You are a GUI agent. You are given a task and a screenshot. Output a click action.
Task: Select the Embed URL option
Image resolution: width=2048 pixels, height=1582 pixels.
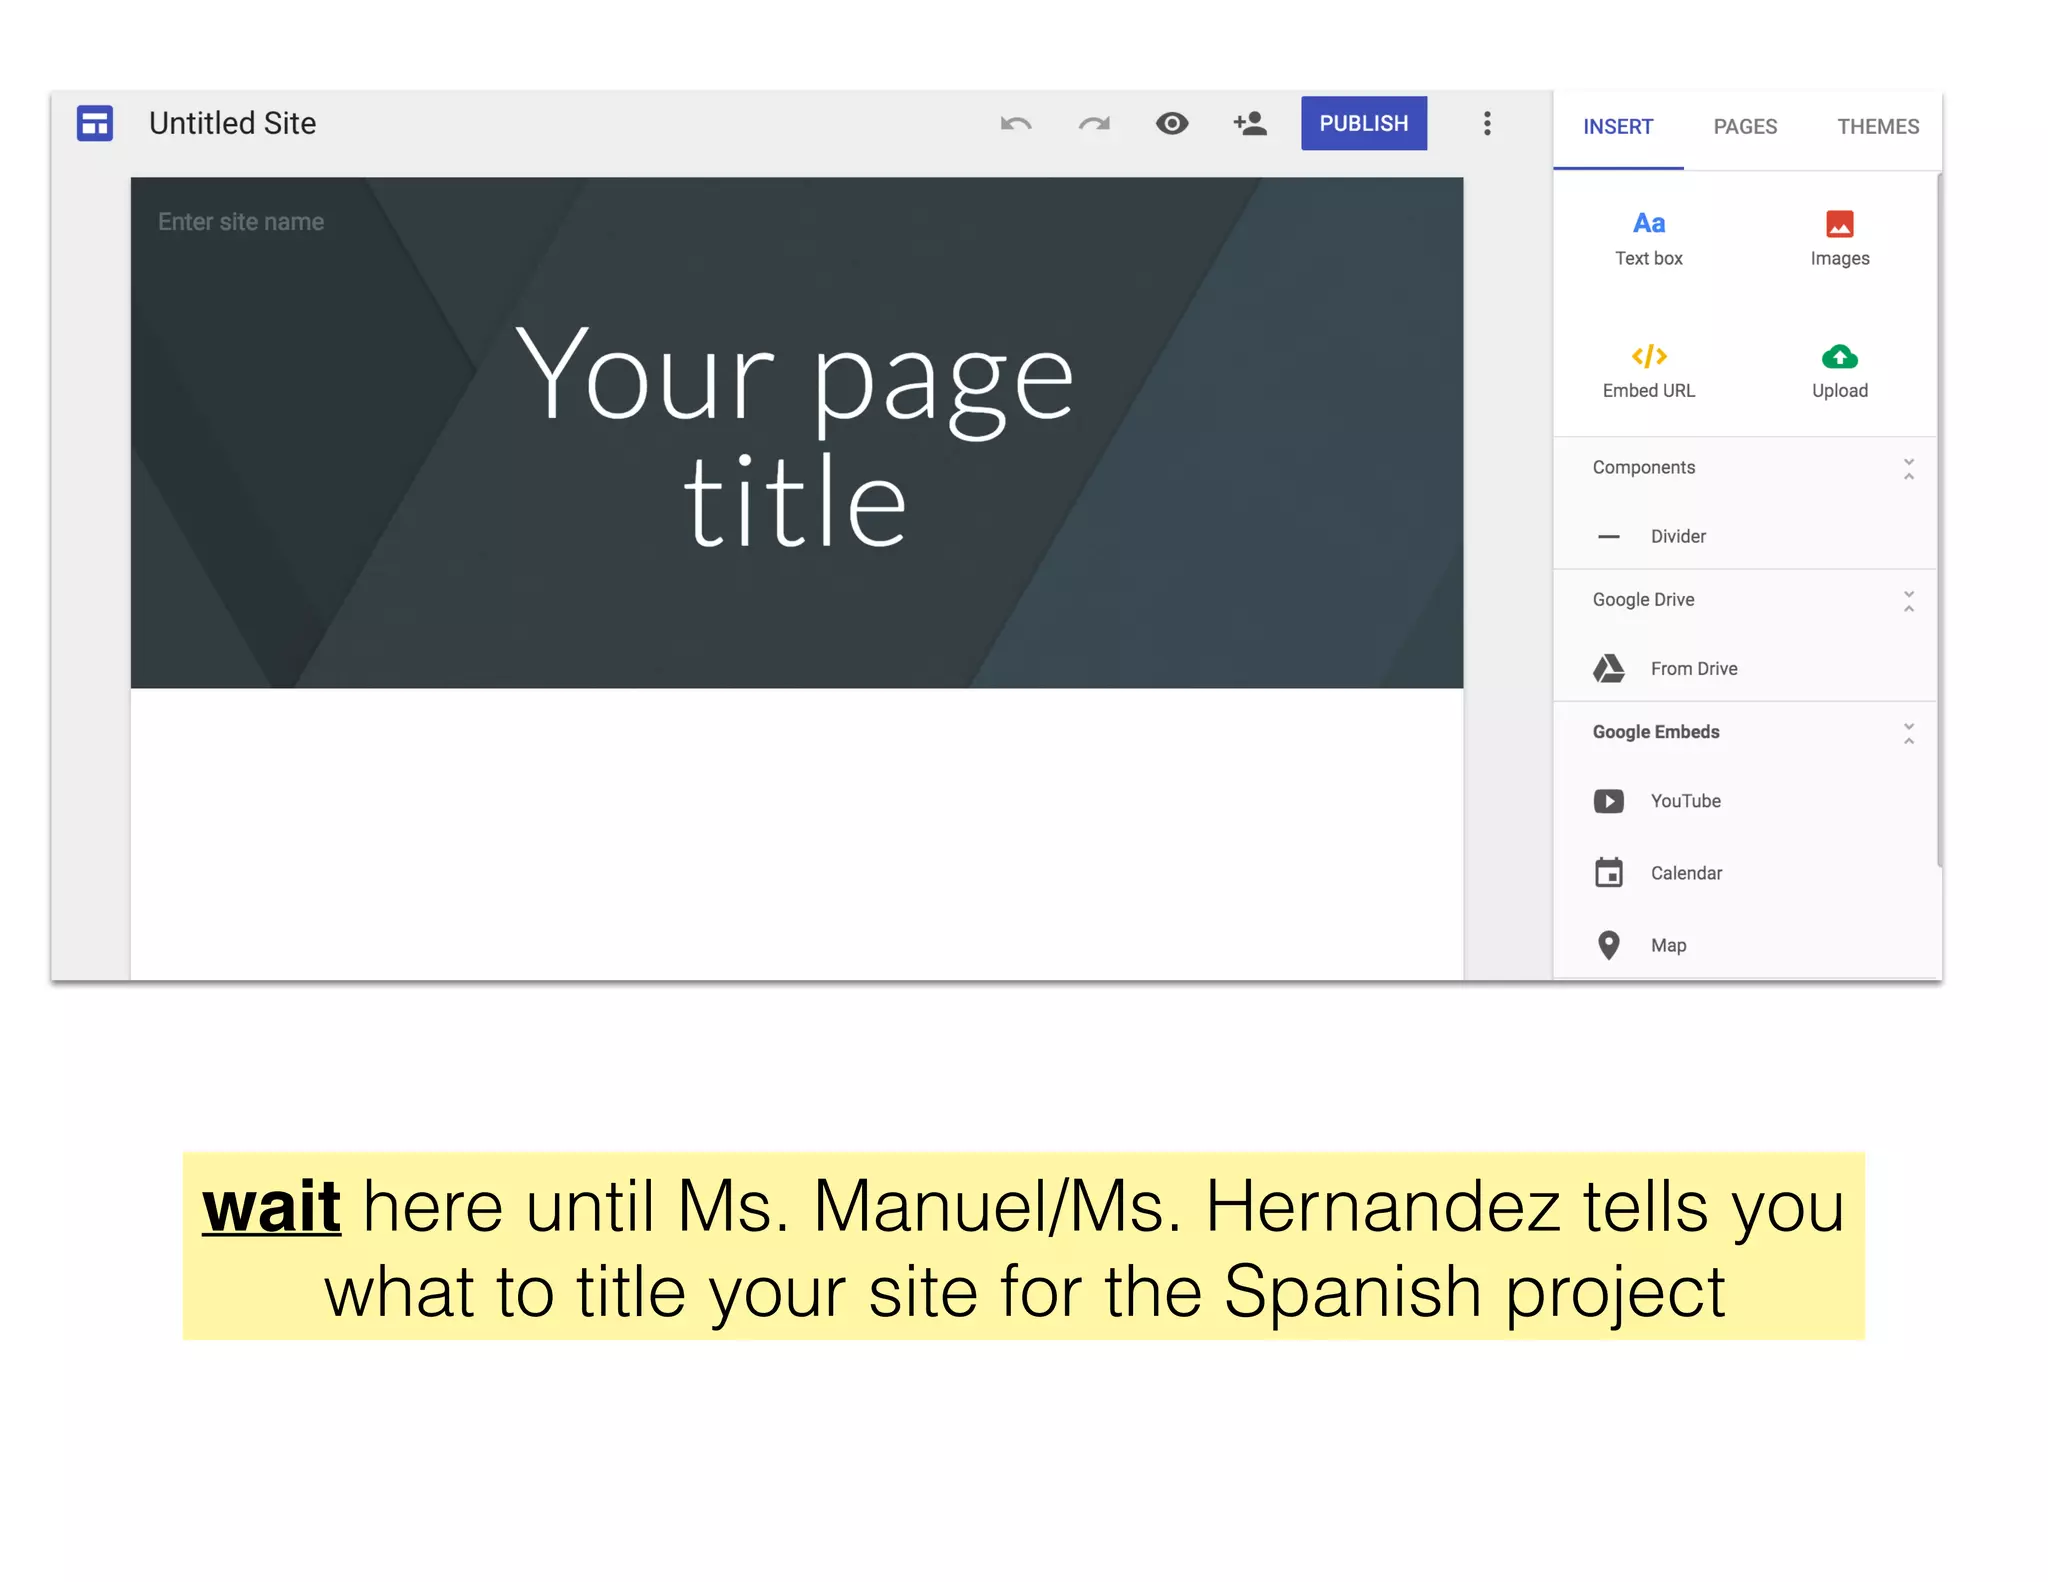[x=1649, y=372]
